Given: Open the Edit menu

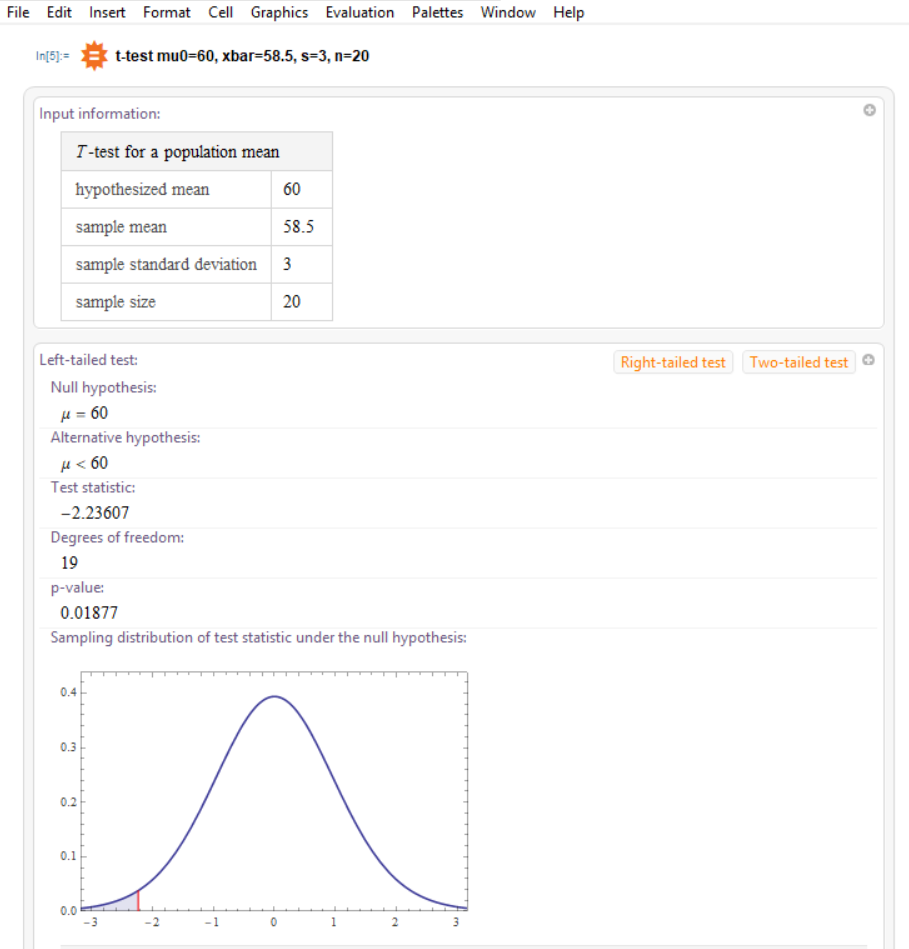Looking at the screenshot, I should pyautogui.click(x=59, y=12).
